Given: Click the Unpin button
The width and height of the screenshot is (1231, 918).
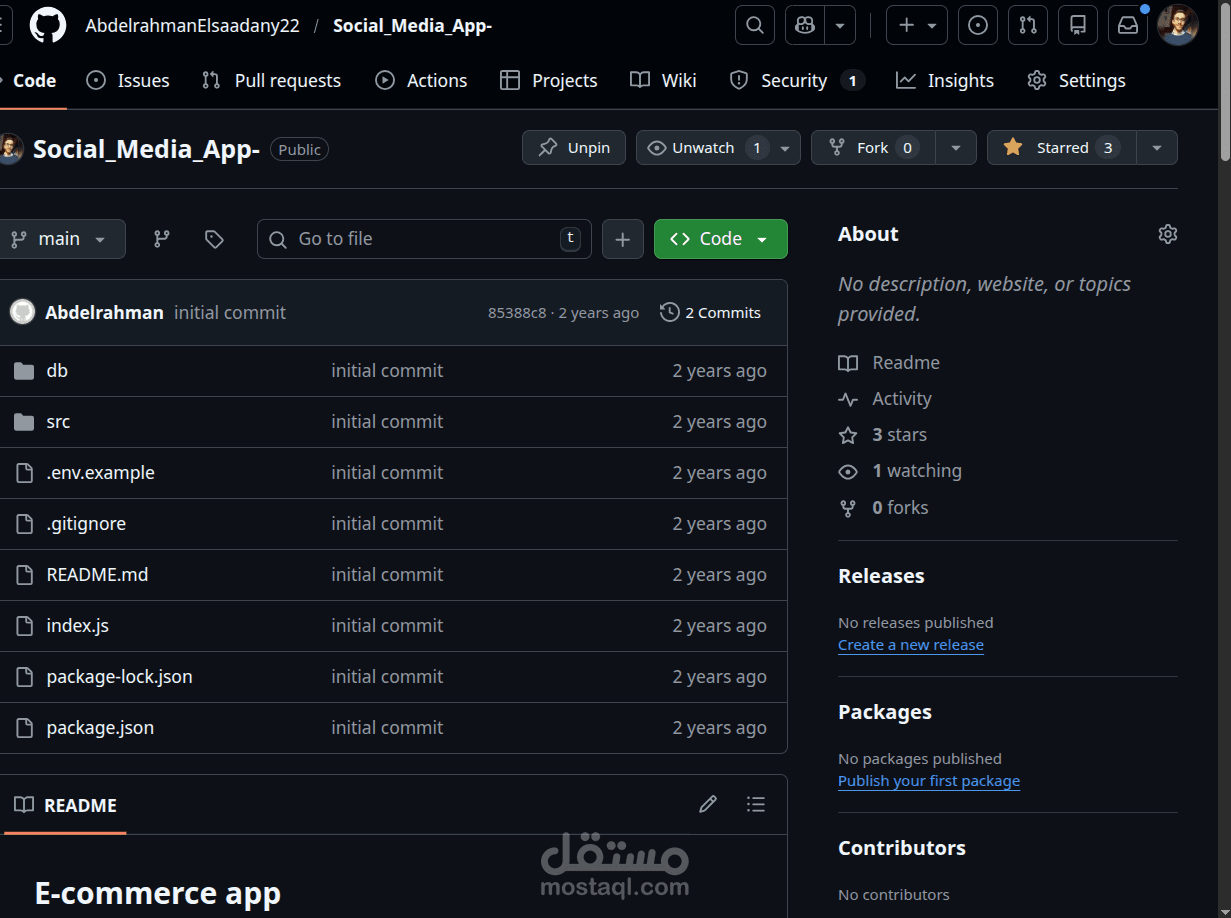Looking at the screenshot, I should 574,148.
